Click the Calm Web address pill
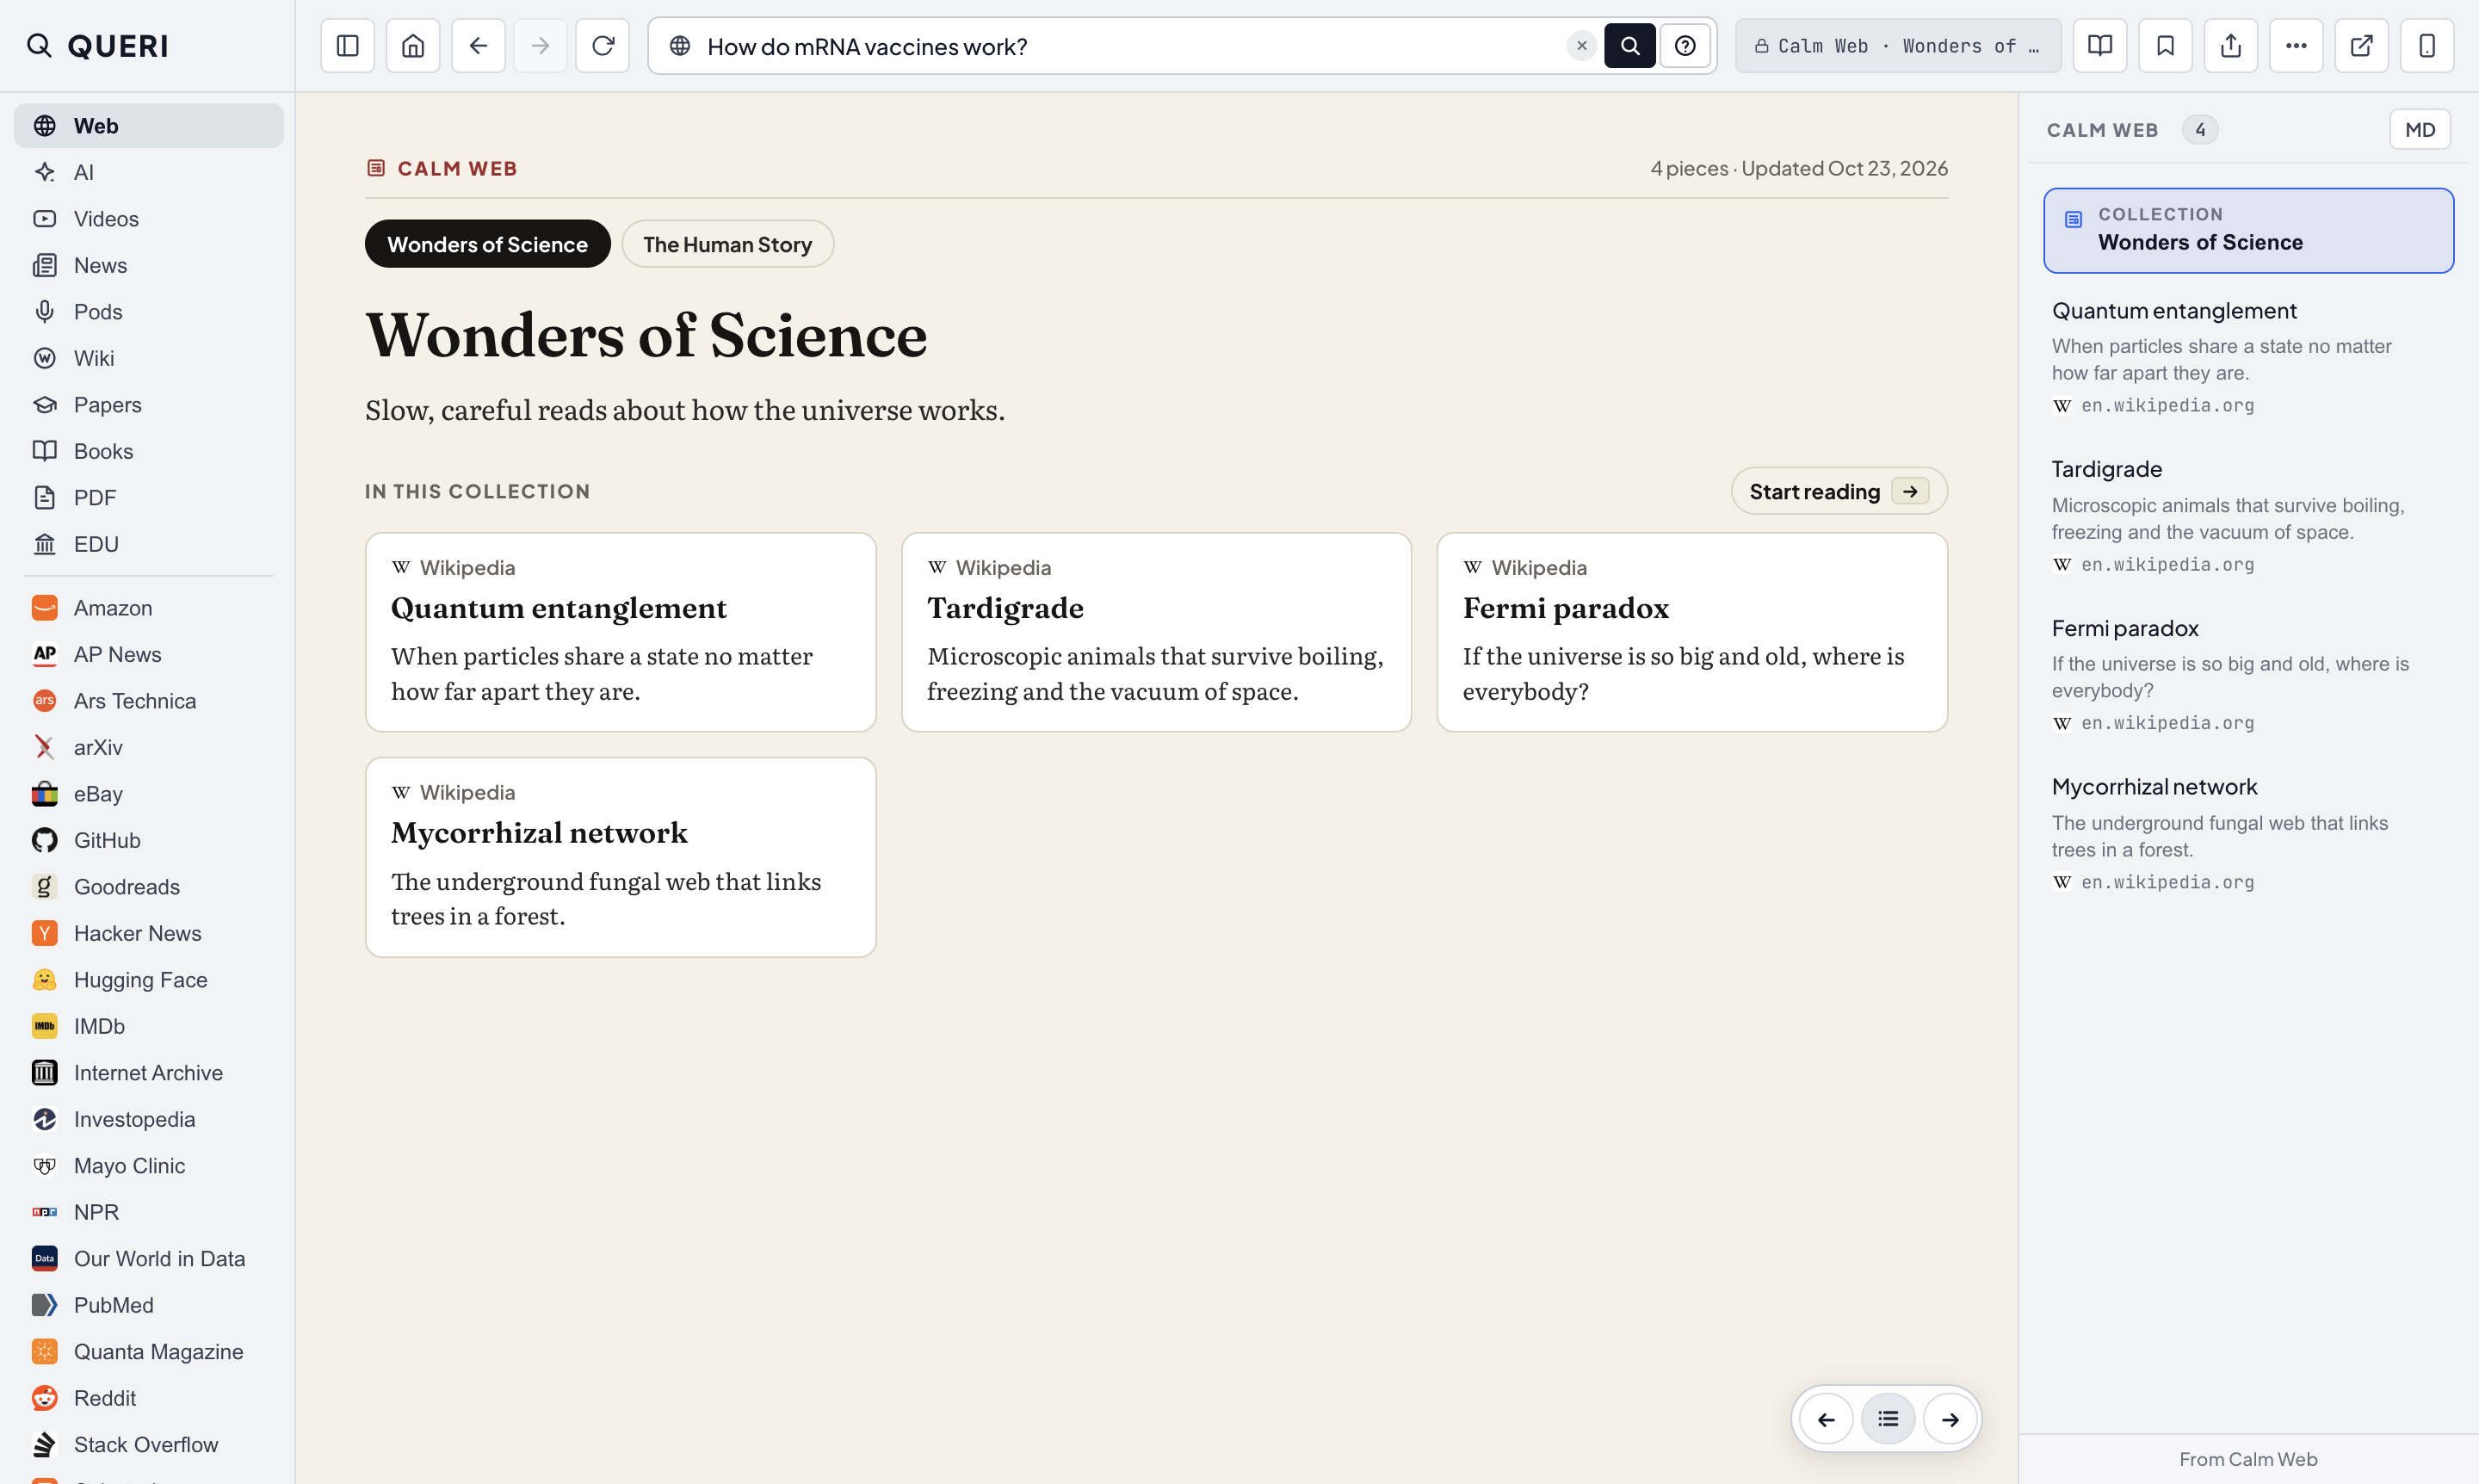This screenshot has width=2479, height=1484. (x=1897, y=46)
